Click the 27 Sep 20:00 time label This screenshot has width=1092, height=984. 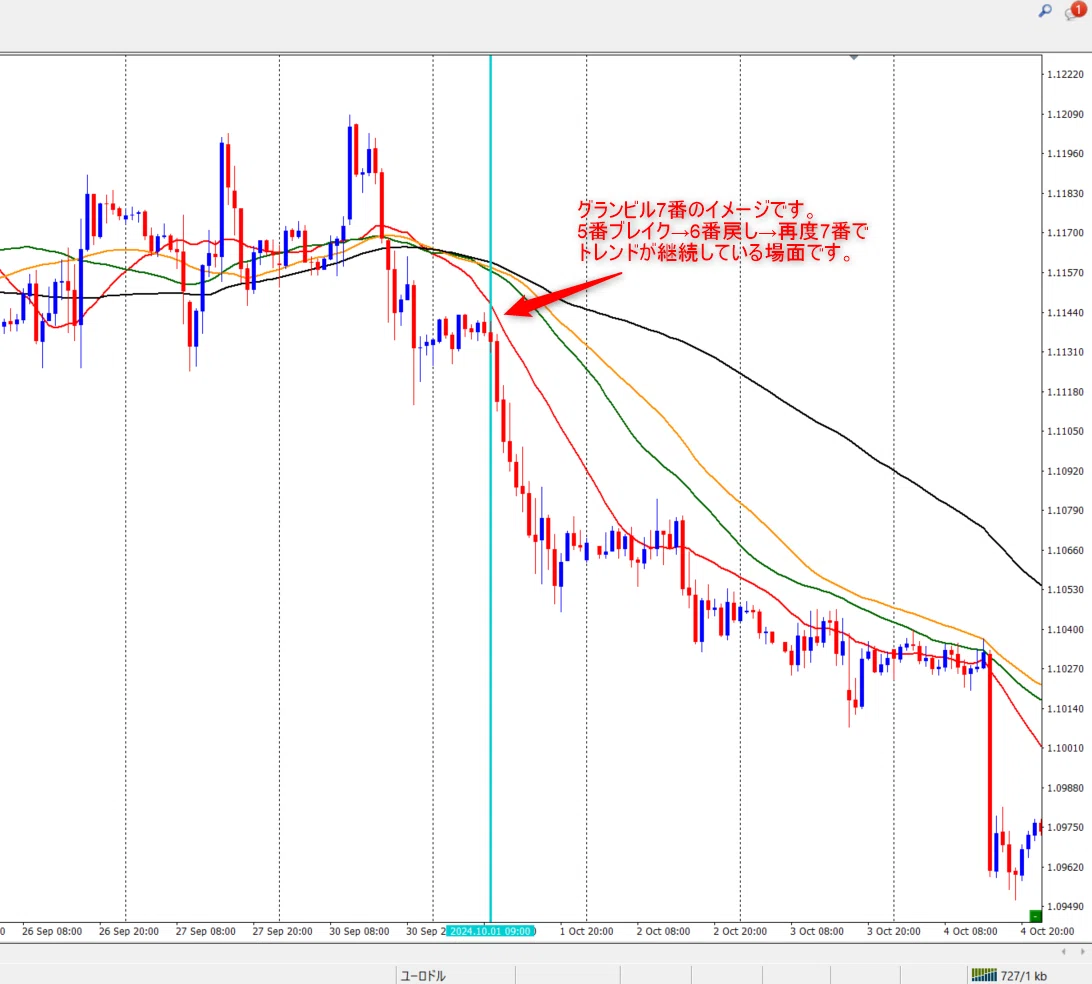pos(282,932)
